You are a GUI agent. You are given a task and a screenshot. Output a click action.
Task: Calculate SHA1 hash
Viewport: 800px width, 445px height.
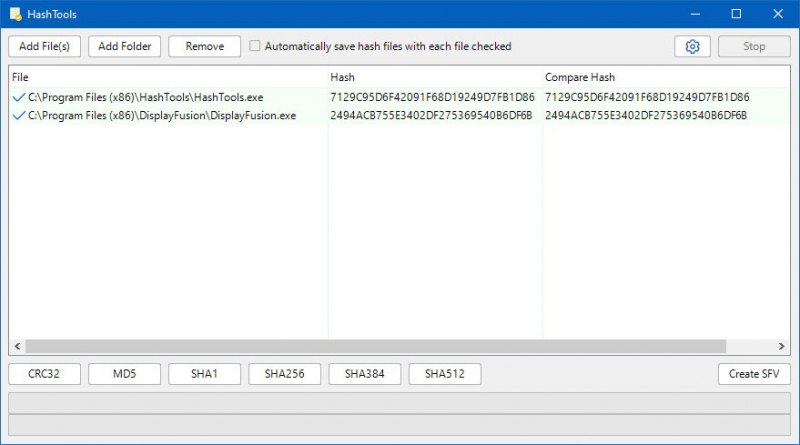[204, 374]
